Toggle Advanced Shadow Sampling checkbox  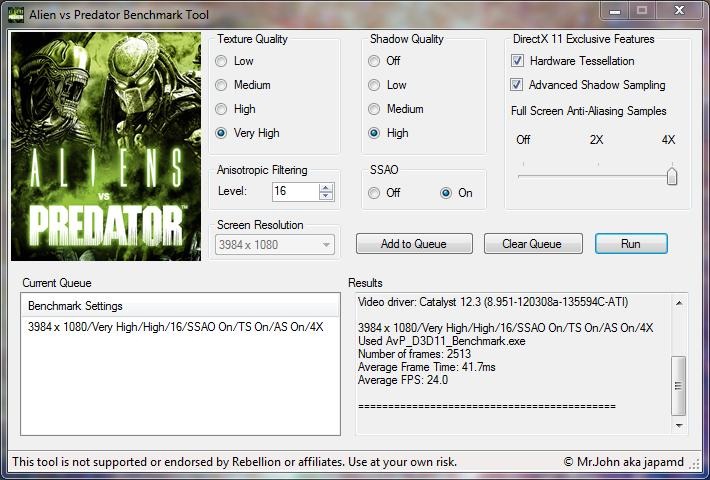click(517, 85)
